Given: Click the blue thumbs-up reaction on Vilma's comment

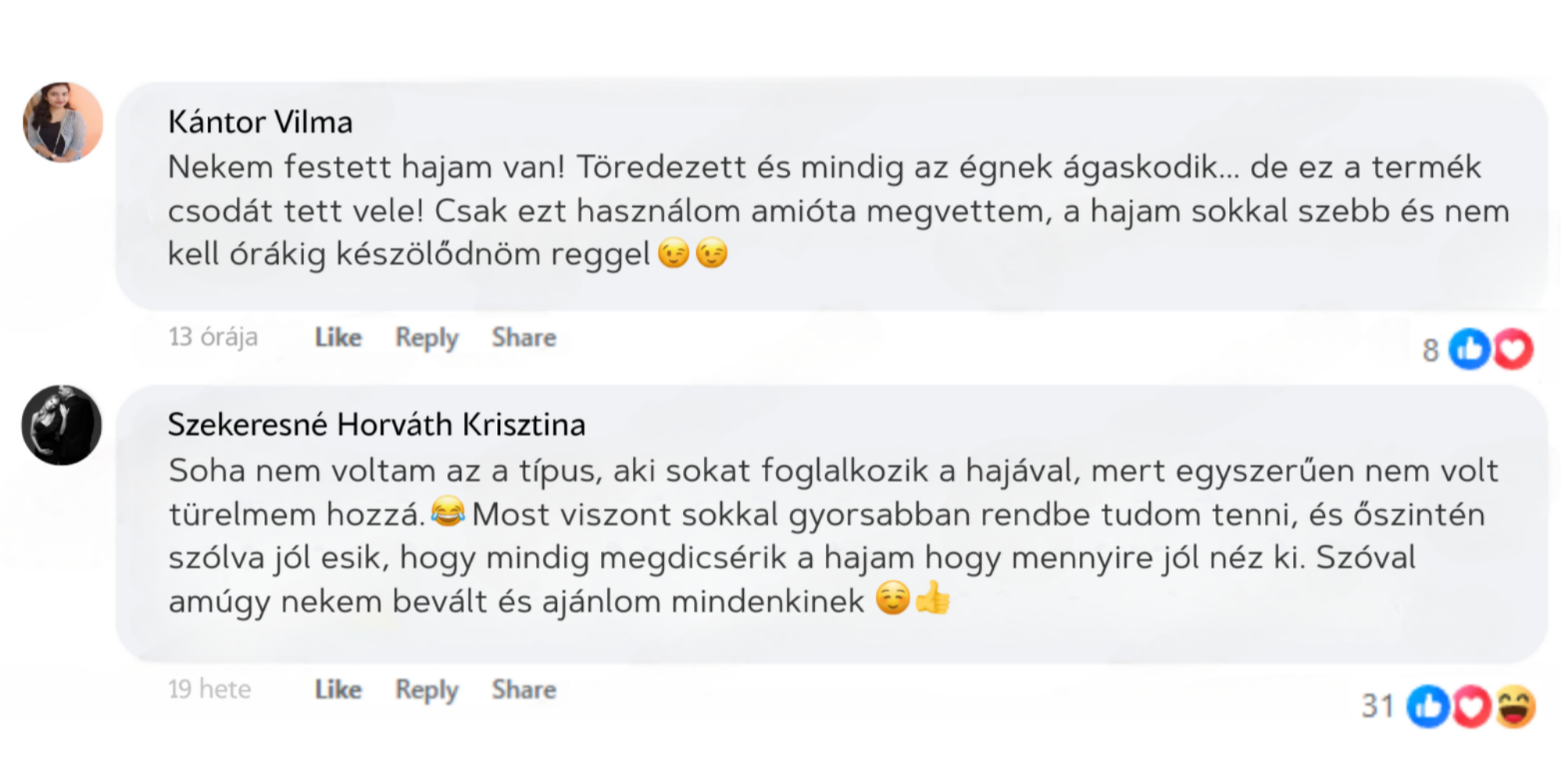Looking at the screenshot, I should tap(1470, 349).
